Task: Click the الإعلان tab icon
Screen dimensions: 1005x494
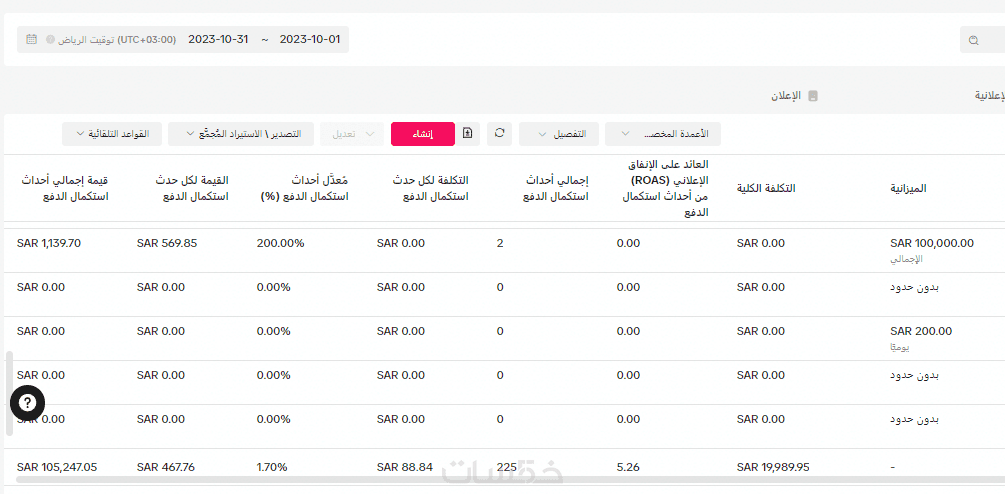Action: tap(813, 96)
